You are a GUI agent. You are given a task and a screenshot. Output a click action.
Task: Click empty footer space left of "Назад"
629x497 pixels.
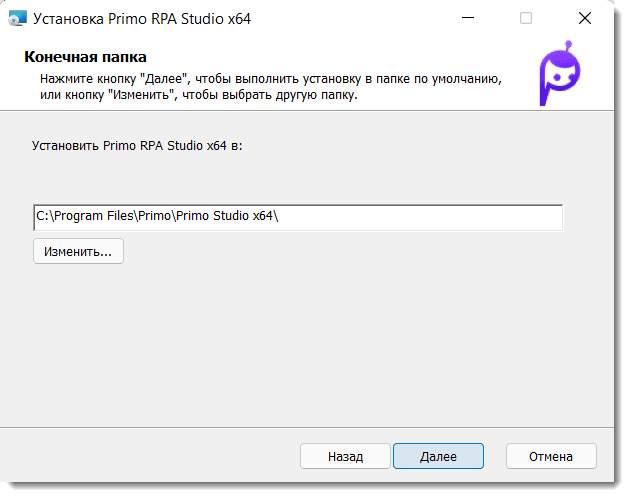pos(150,456)
